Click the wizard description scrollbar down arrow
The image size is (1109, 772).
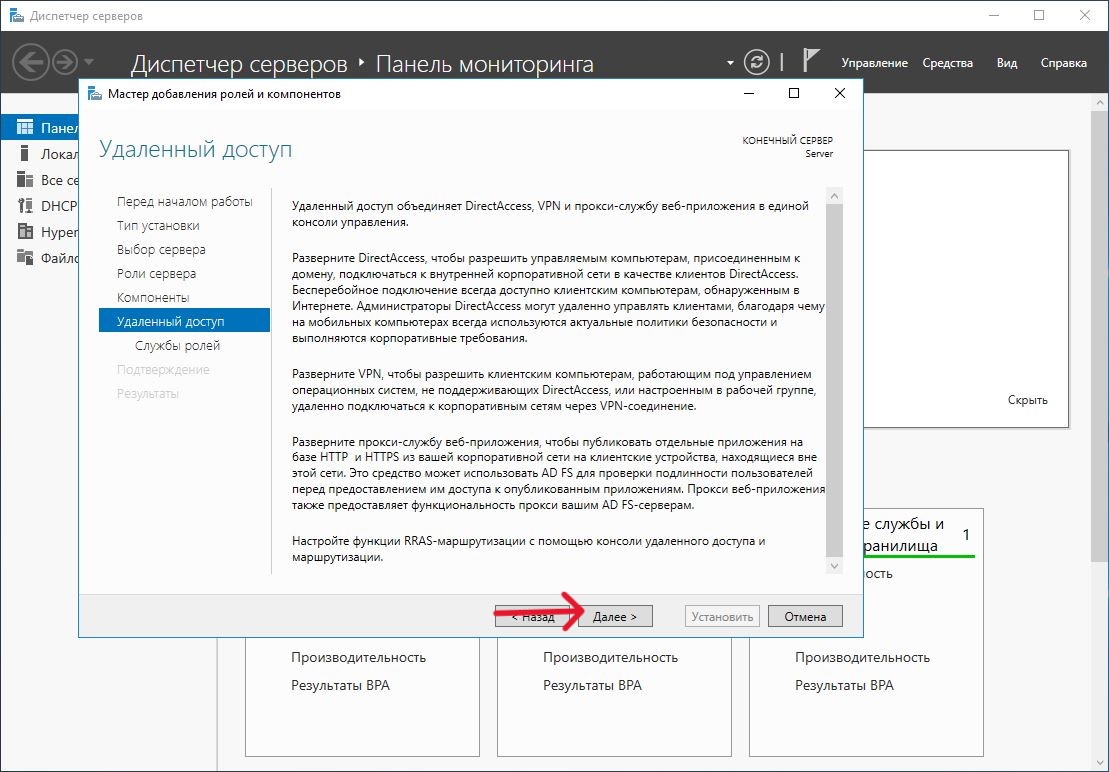835,566
